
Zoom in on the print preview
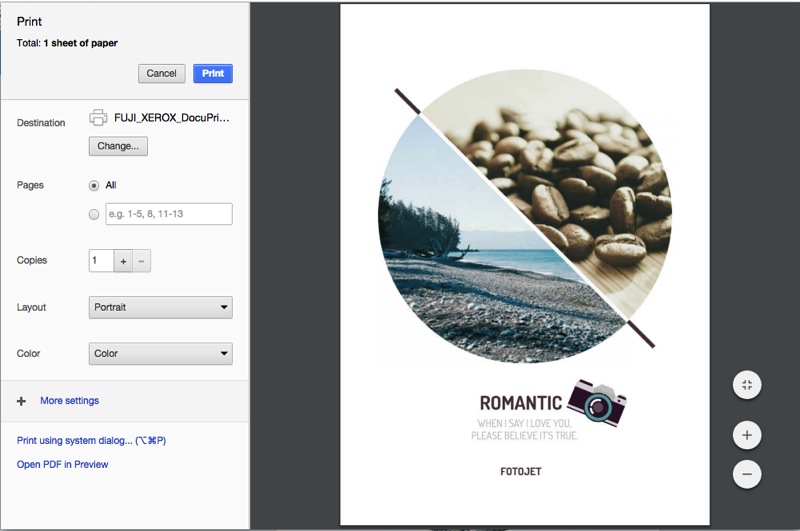point(747,436)
